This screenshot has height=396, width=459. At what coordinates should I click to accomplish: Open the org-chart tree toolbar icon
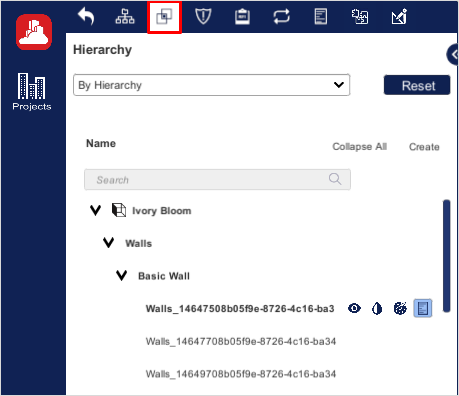[x=125, y=17]
